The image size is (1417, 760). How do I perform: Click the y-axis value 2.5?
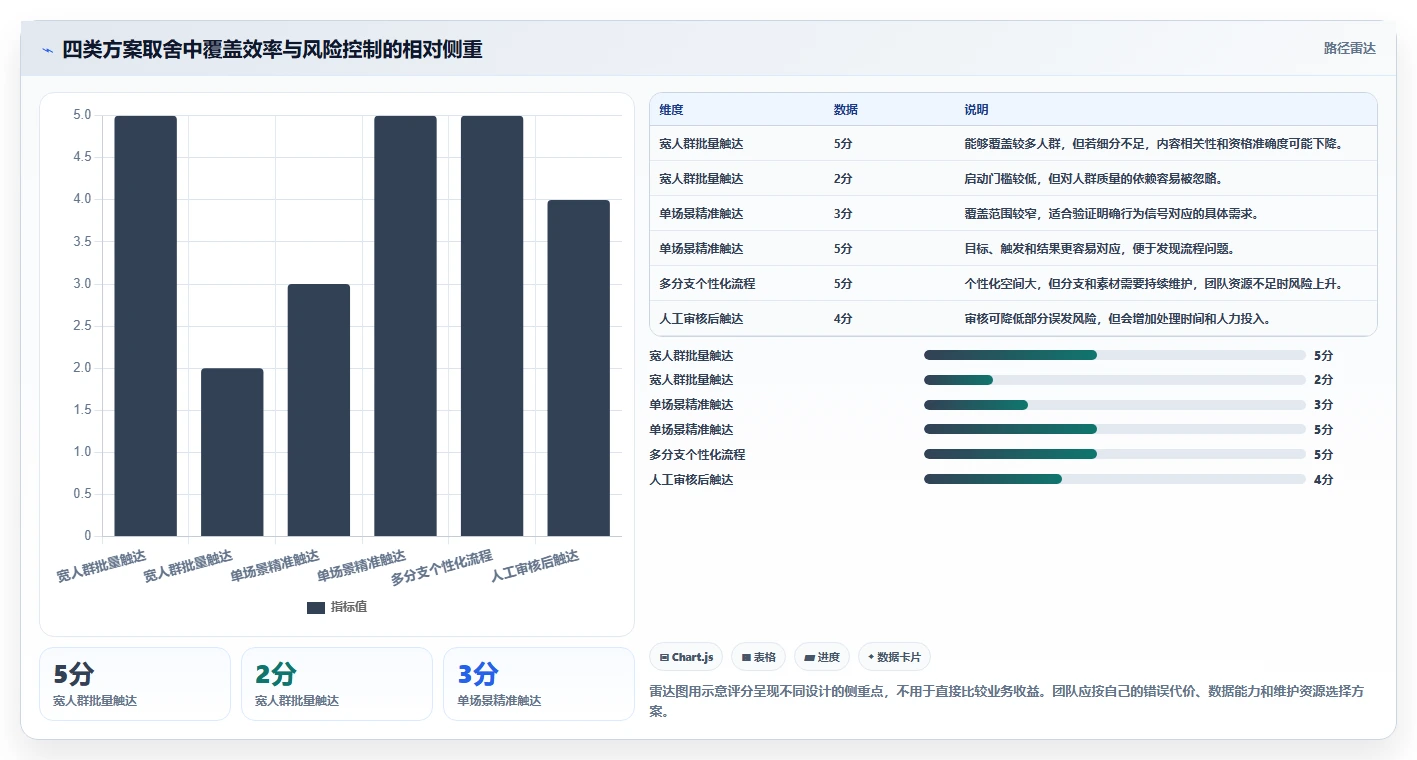82,326
